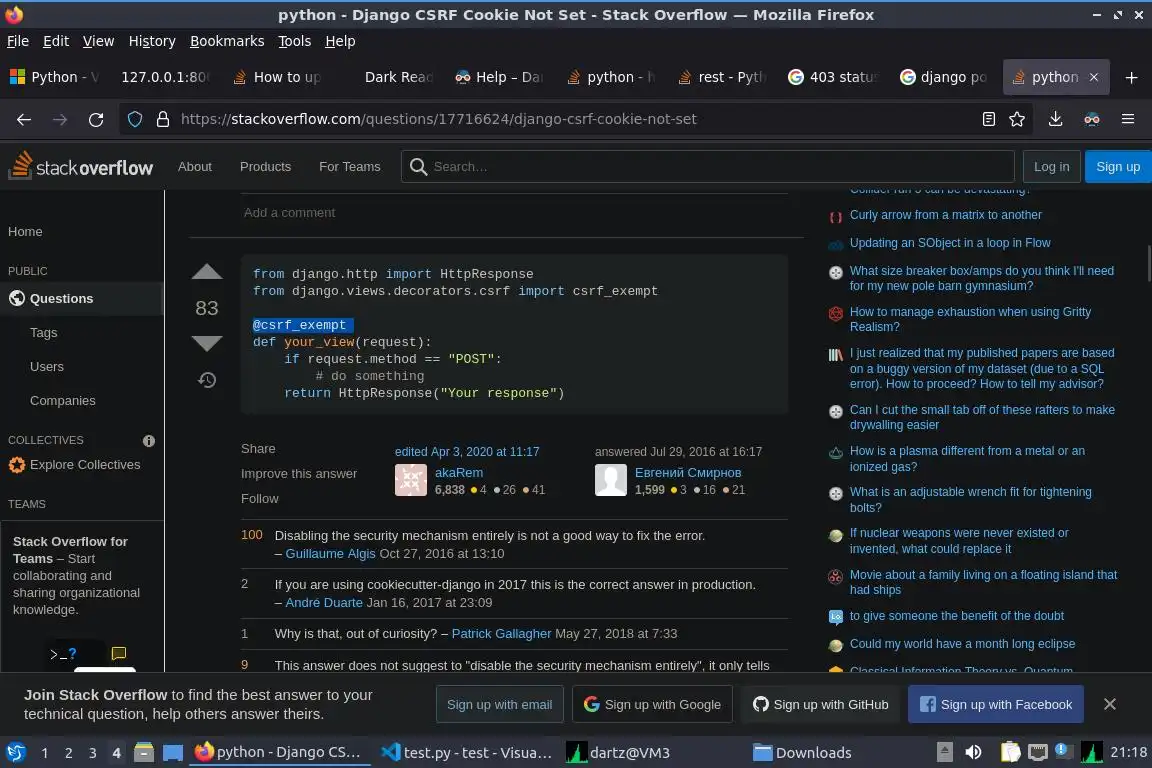Click the Sign up button
This screenshot has height=768, width=1152.
1117,167
